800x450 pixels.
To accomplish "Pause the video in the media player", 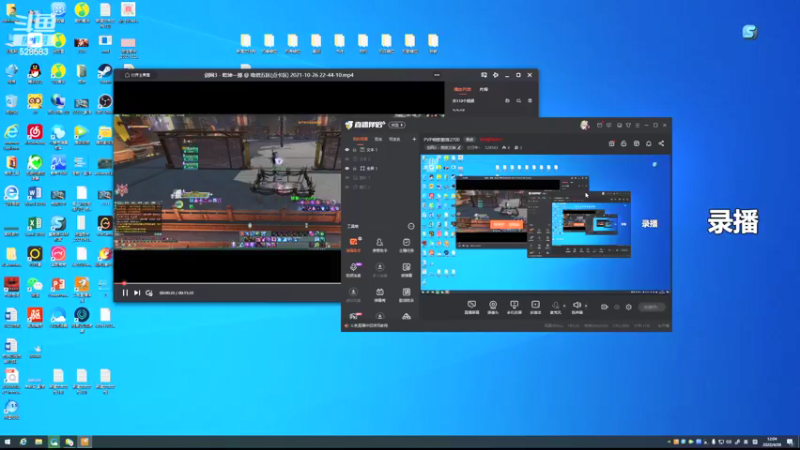I will [125, 293].
